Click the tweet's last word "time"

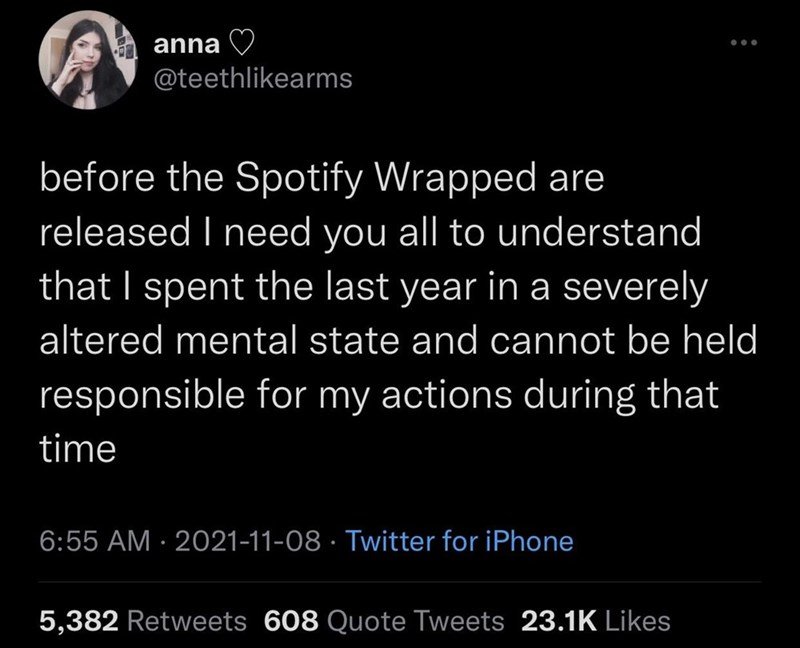78,449
